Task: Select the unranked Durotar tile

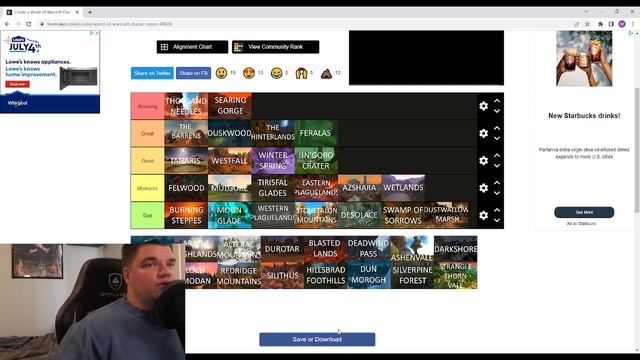Action: click(x=282, y=249)
